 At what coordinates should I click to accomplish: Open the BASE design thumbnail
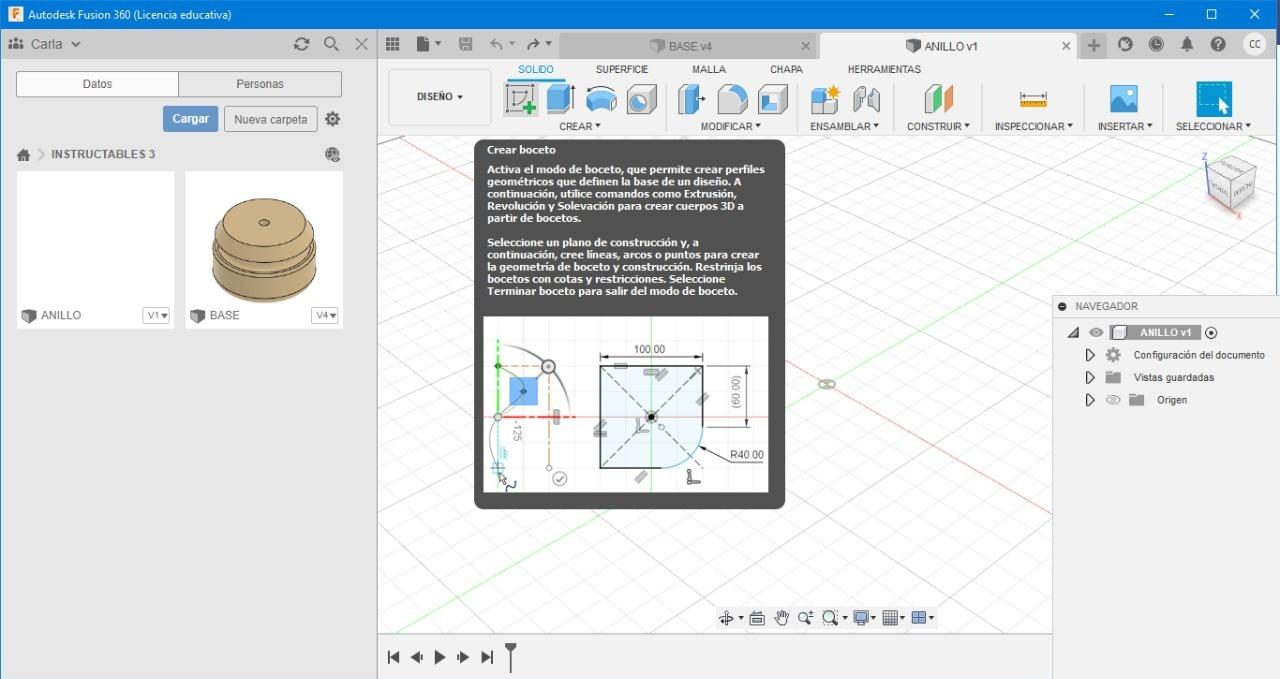coord(264,239)
